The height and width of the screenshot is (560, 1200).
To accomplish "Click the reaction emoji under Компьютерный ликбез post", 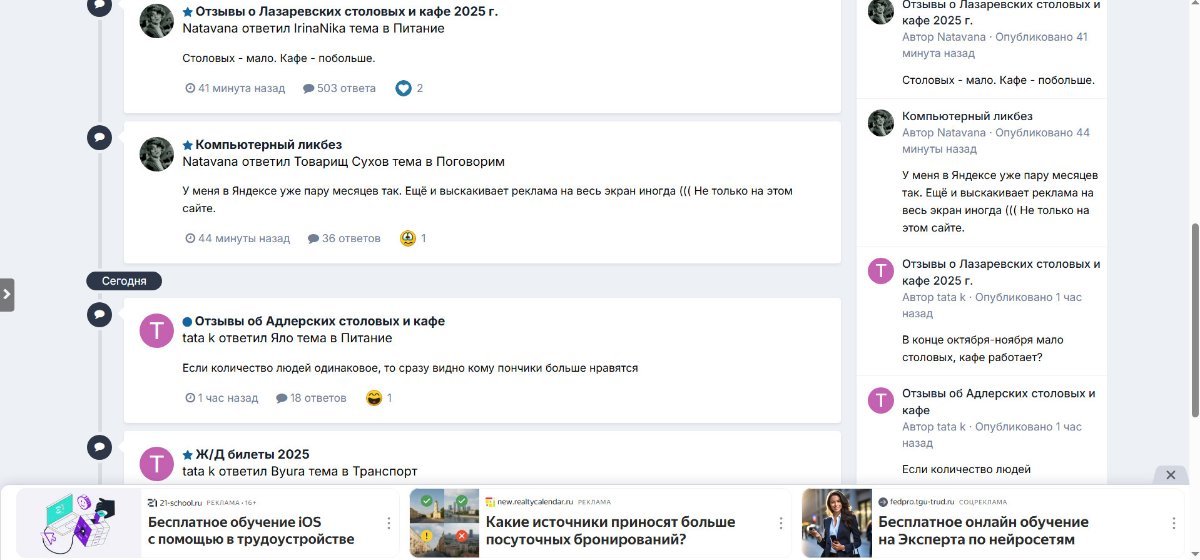I will point(408,238).
